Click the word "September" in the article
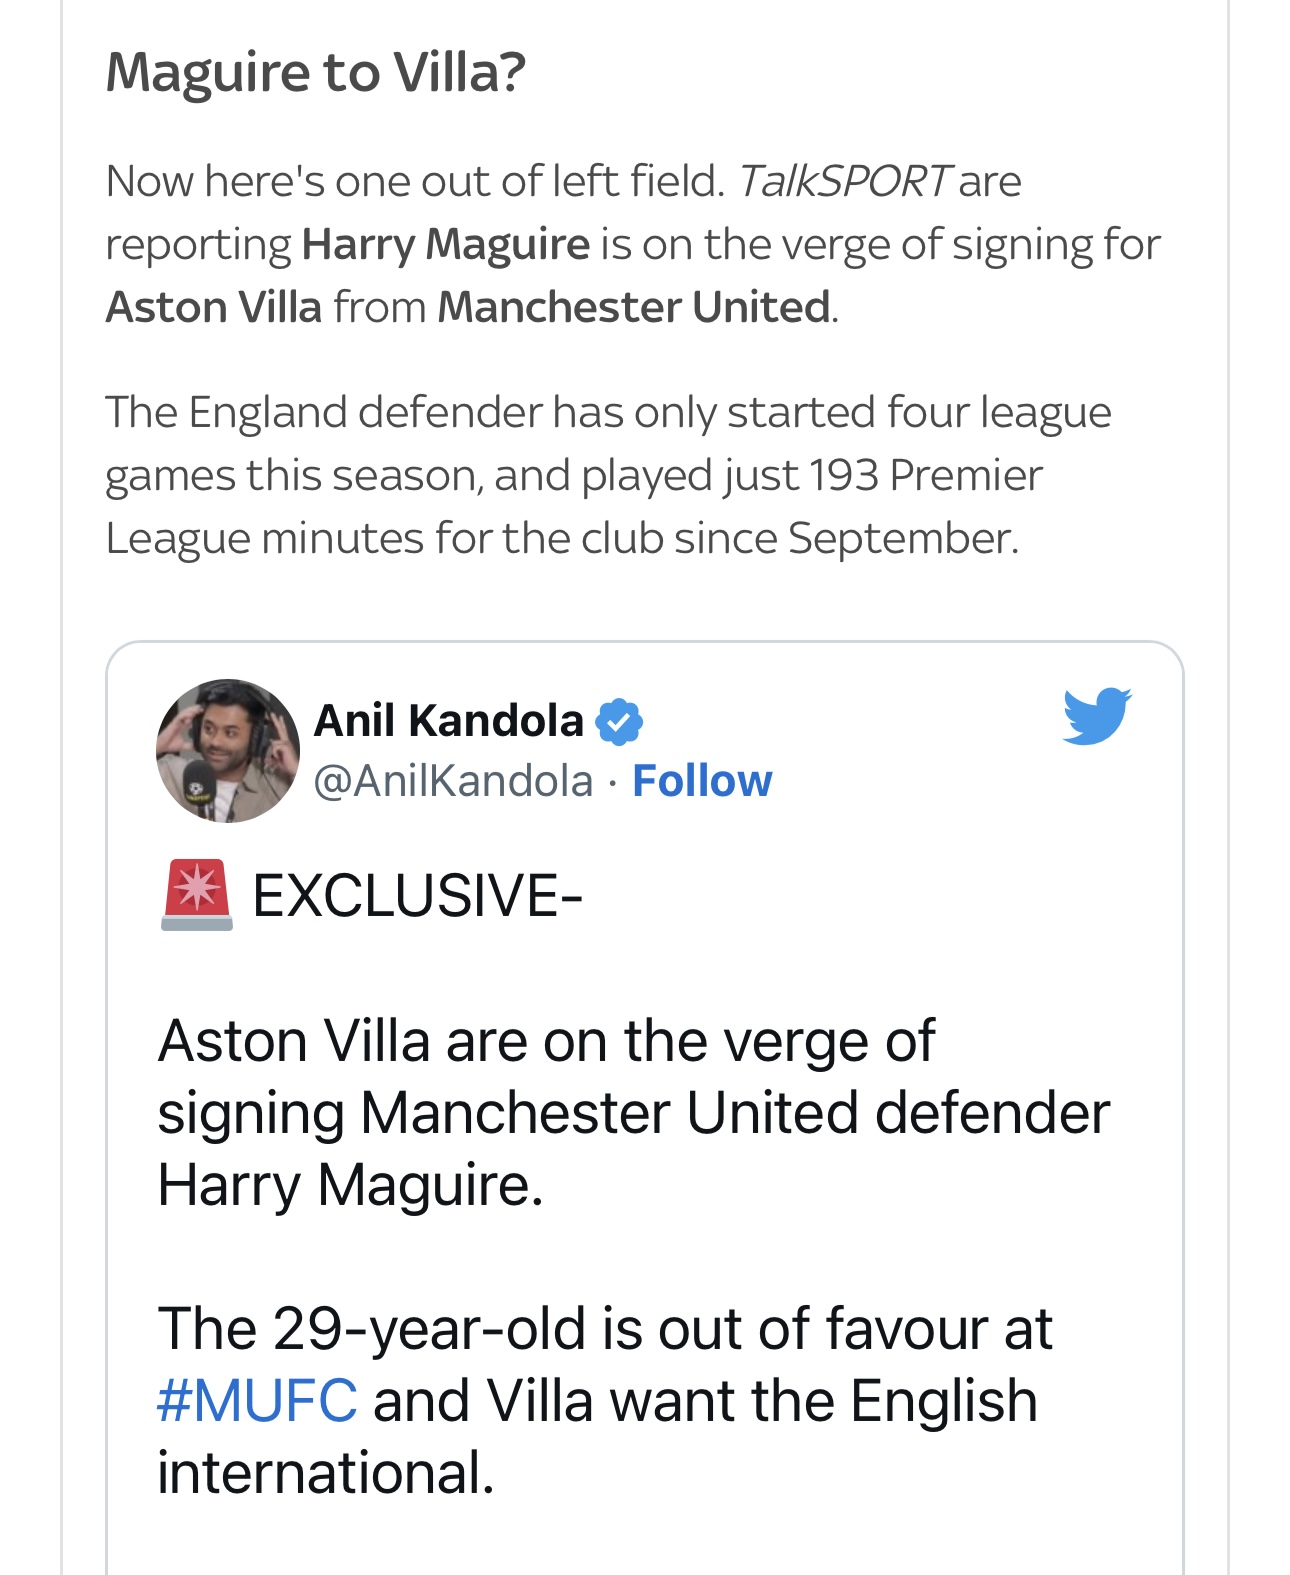 coord(901,538)
